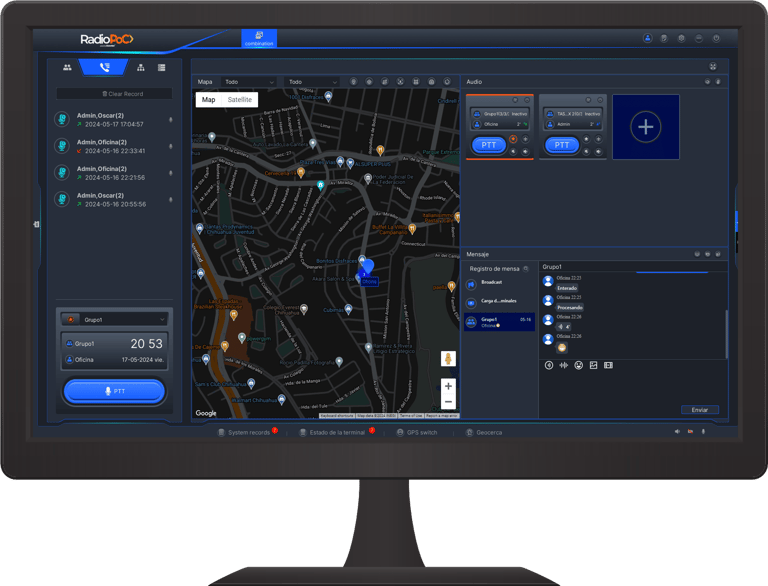Click the Clear Record button
This screenshot has height=586, width=768.
coord(114,94)
